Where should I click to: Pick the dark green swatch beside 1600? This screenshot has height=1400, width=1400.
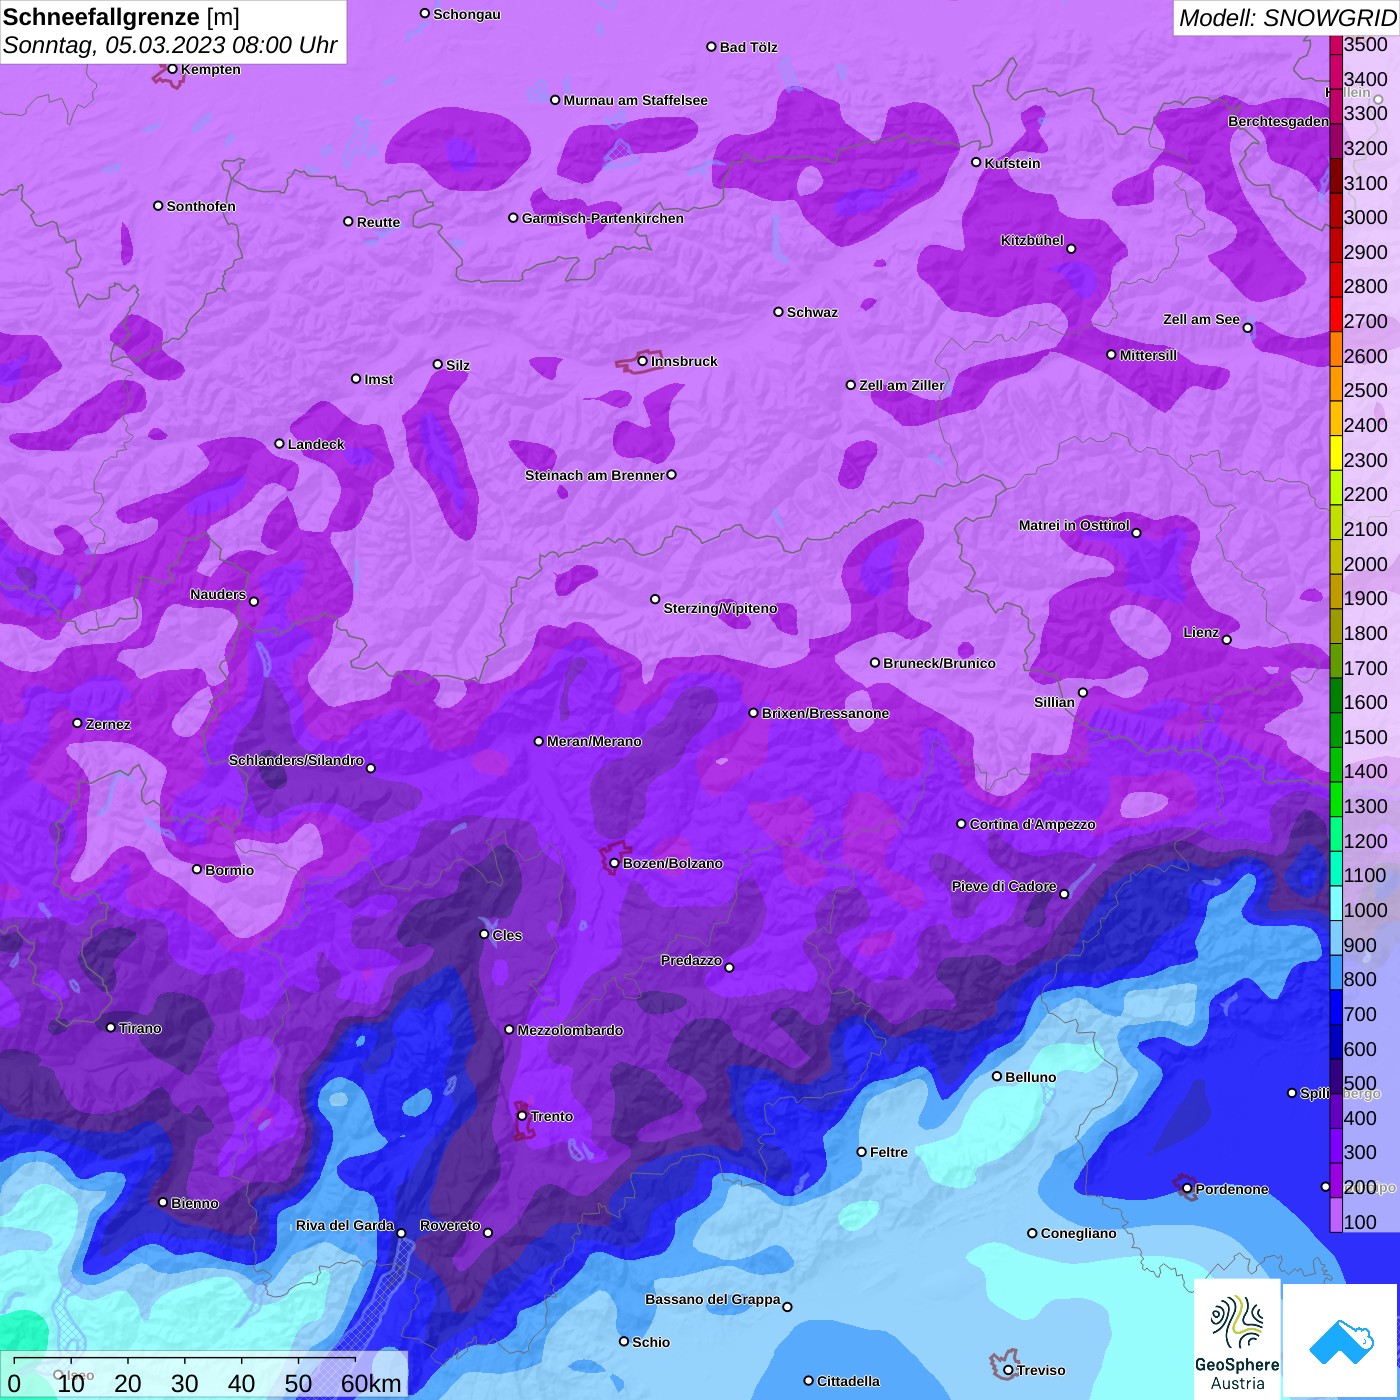tap(1335, 695)
